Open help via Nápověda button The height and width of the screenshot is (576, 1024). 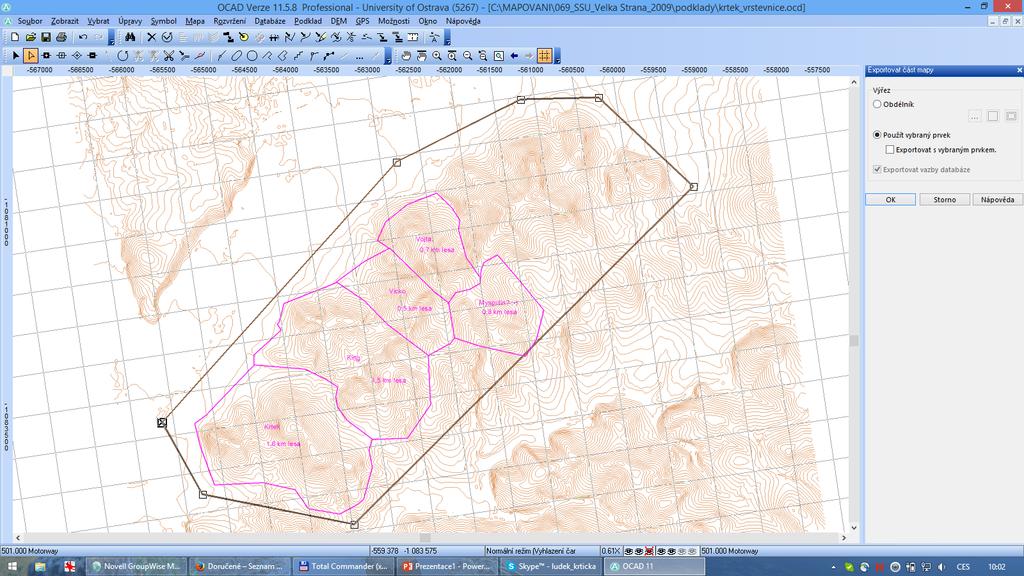pyautogui.click(x=997, y=199)
